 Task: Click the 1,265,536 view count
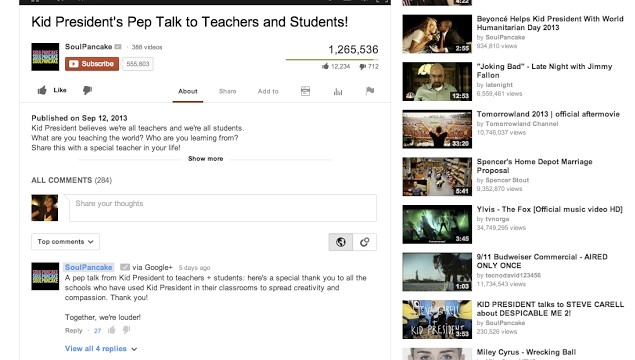353,50
